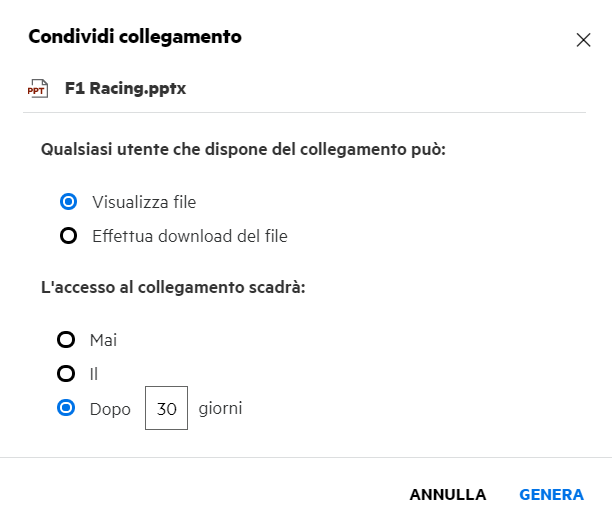The image size is (612, 529).
Task: Click the Dopo label text
Action: pyautogui.click(x=110, y=409)
